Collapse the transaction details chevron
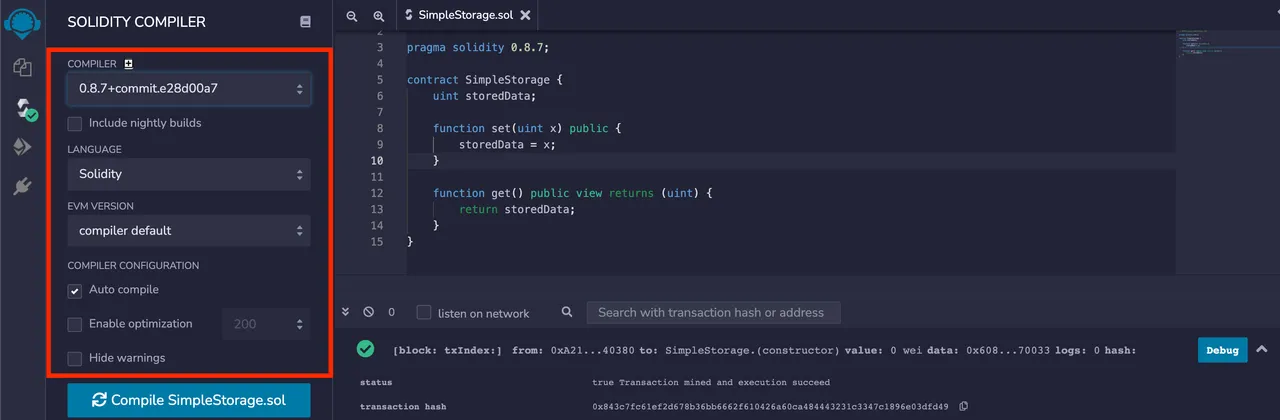 (1261, 349)
